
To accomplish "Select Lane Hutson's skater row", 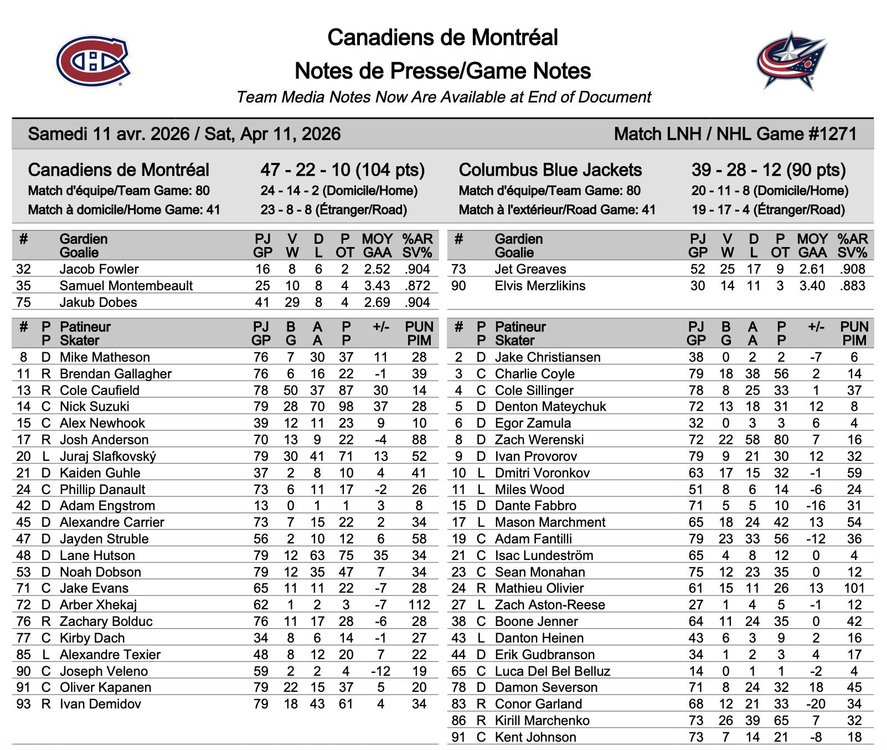I will coord(225,555).
